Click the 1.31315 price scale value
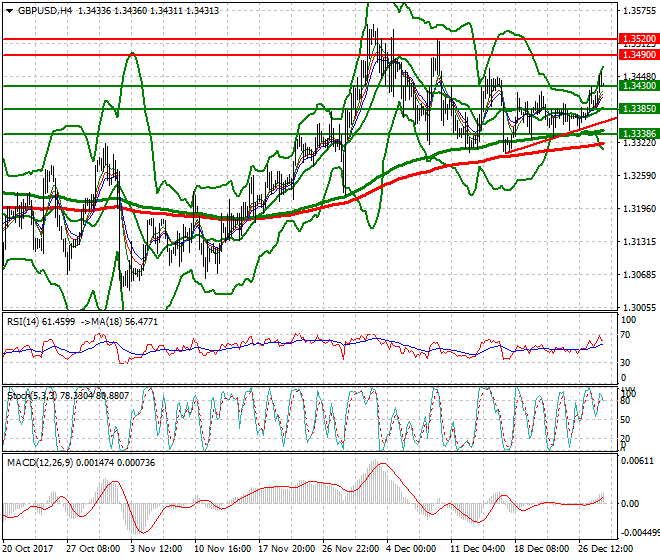The height and width of the screenshot is (560, 660). point(639,242)
